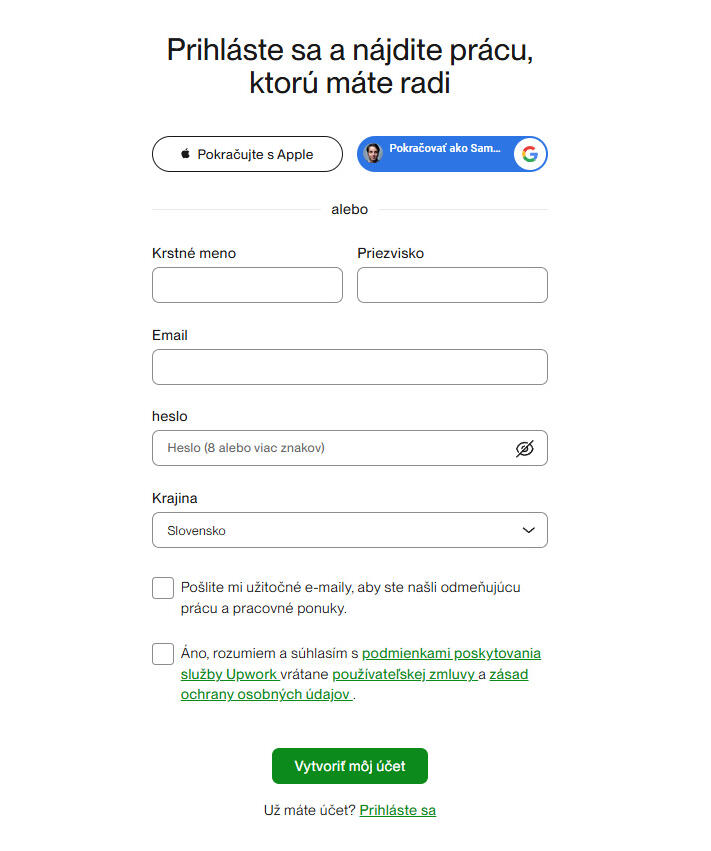Click the Krstné meno input field
The width and height of the screenshot is (711, 851).
pyautogui.click(x=247, y=285)
